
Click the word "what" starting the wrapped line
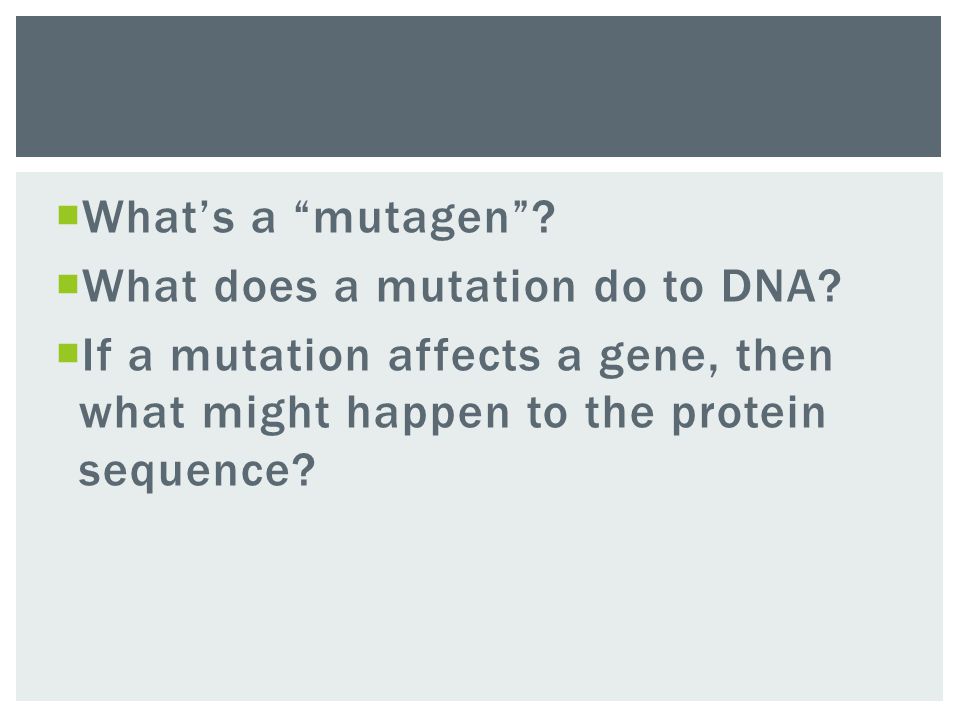point(132,413)
